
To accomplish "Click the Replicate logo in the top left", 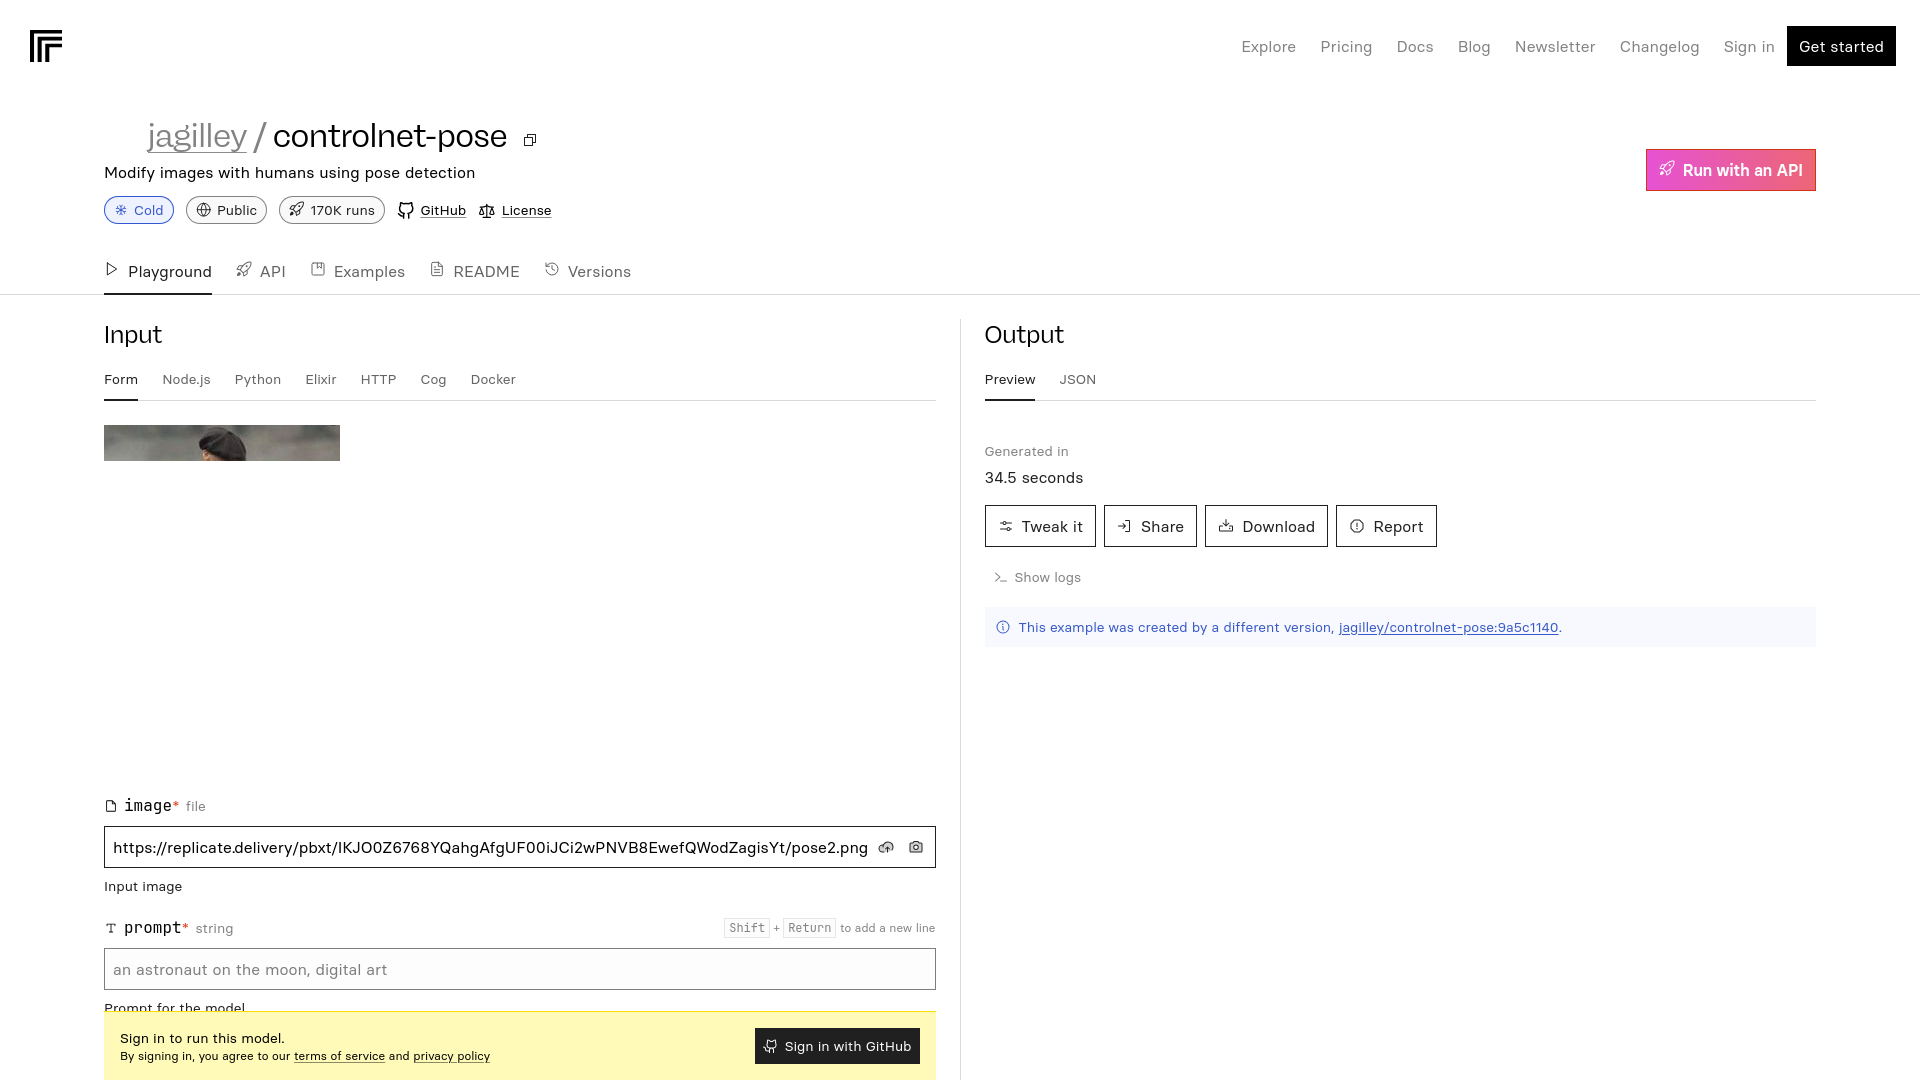I will click(x=46, y=46).
